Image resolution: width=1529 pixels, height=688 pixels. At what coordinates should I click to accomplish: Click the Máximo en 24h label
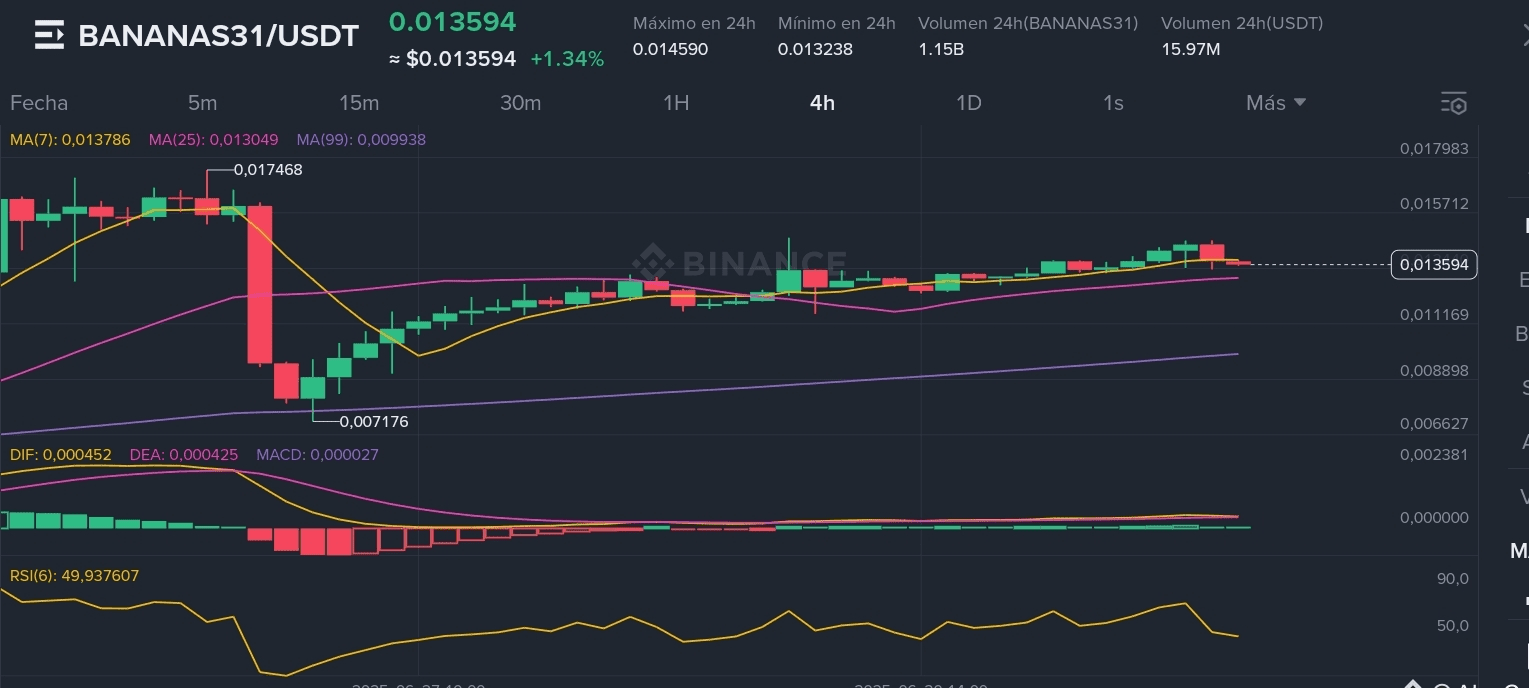point(694,23)
